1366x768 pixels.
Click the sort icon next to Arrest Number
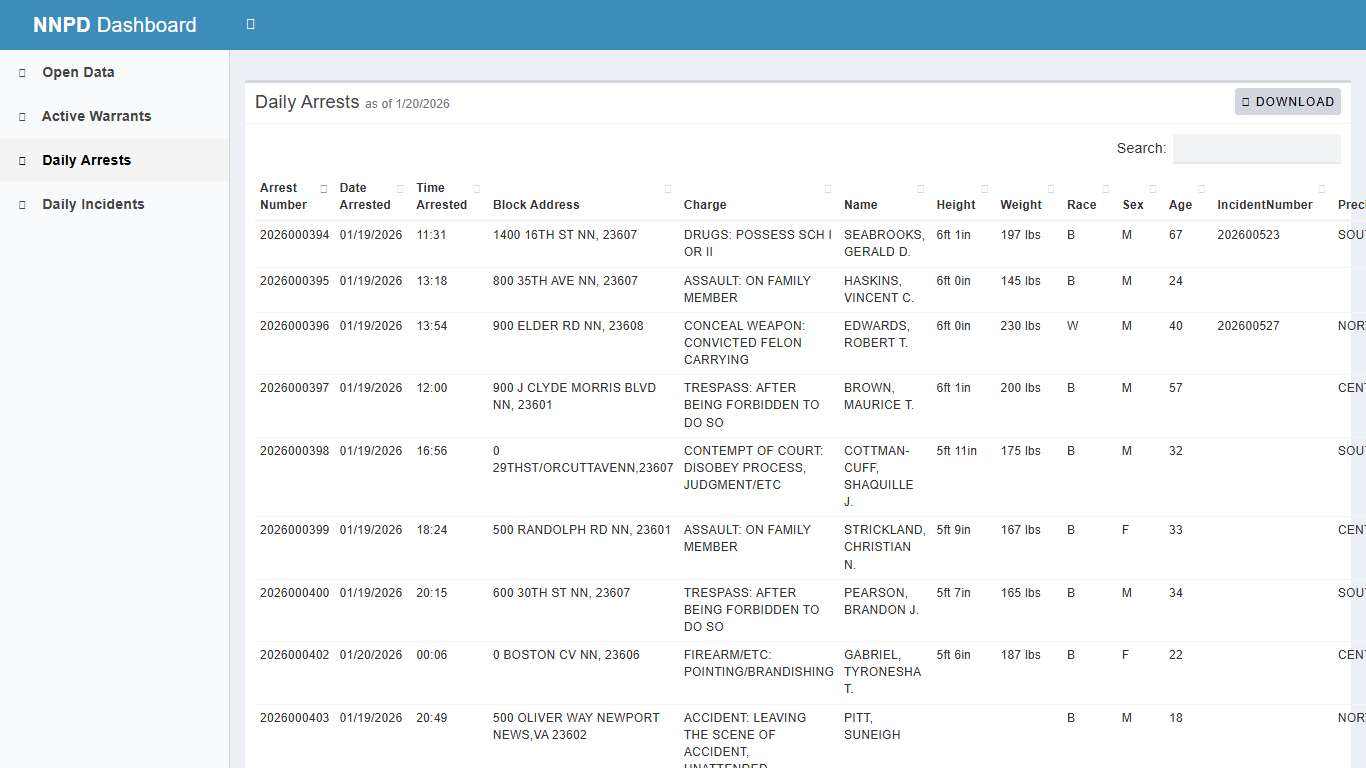point(324,188)
